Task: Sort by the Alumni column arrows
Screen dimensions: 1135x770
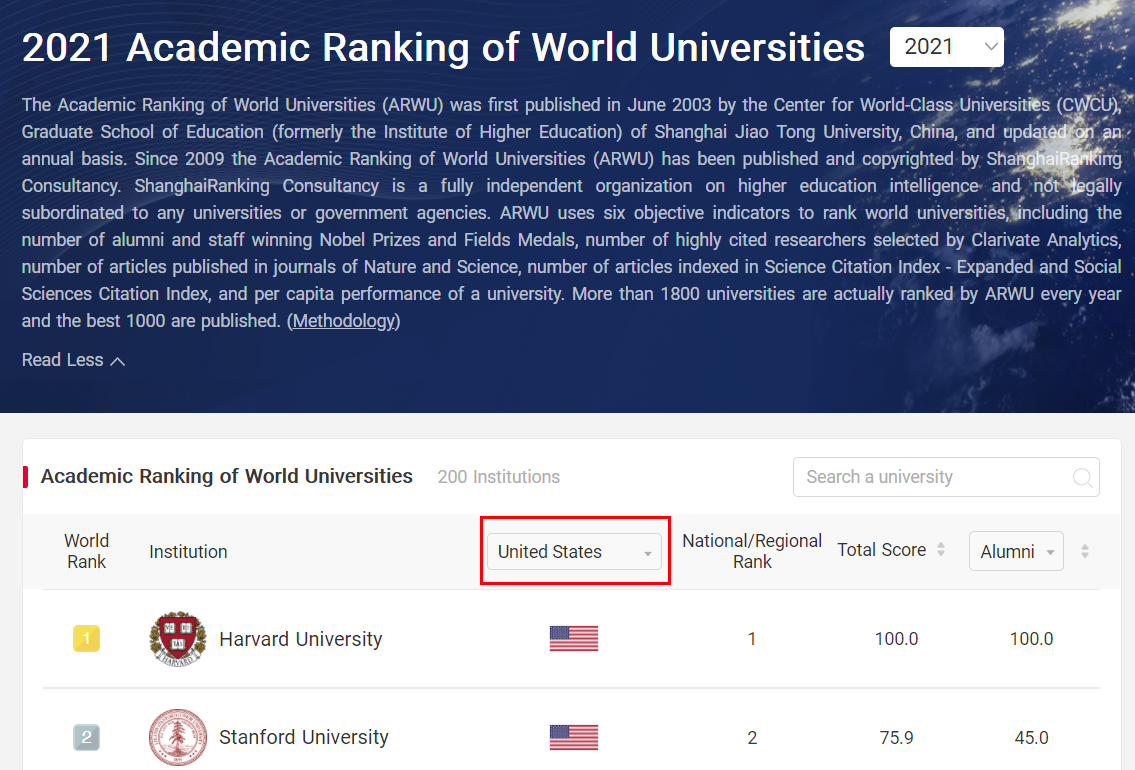Action: pos(1084,551)
